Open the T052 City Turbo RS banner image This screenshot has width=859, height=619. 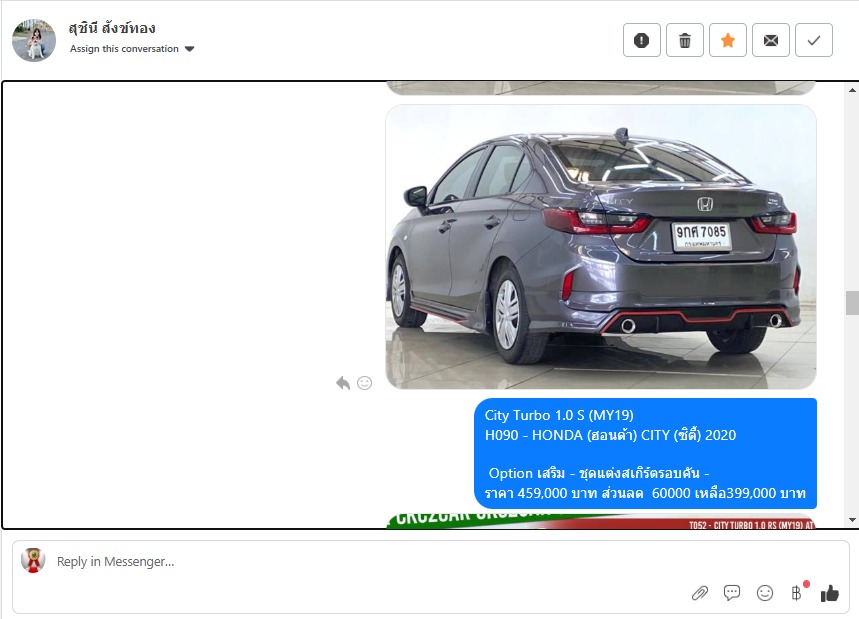(x=601, y=521)
